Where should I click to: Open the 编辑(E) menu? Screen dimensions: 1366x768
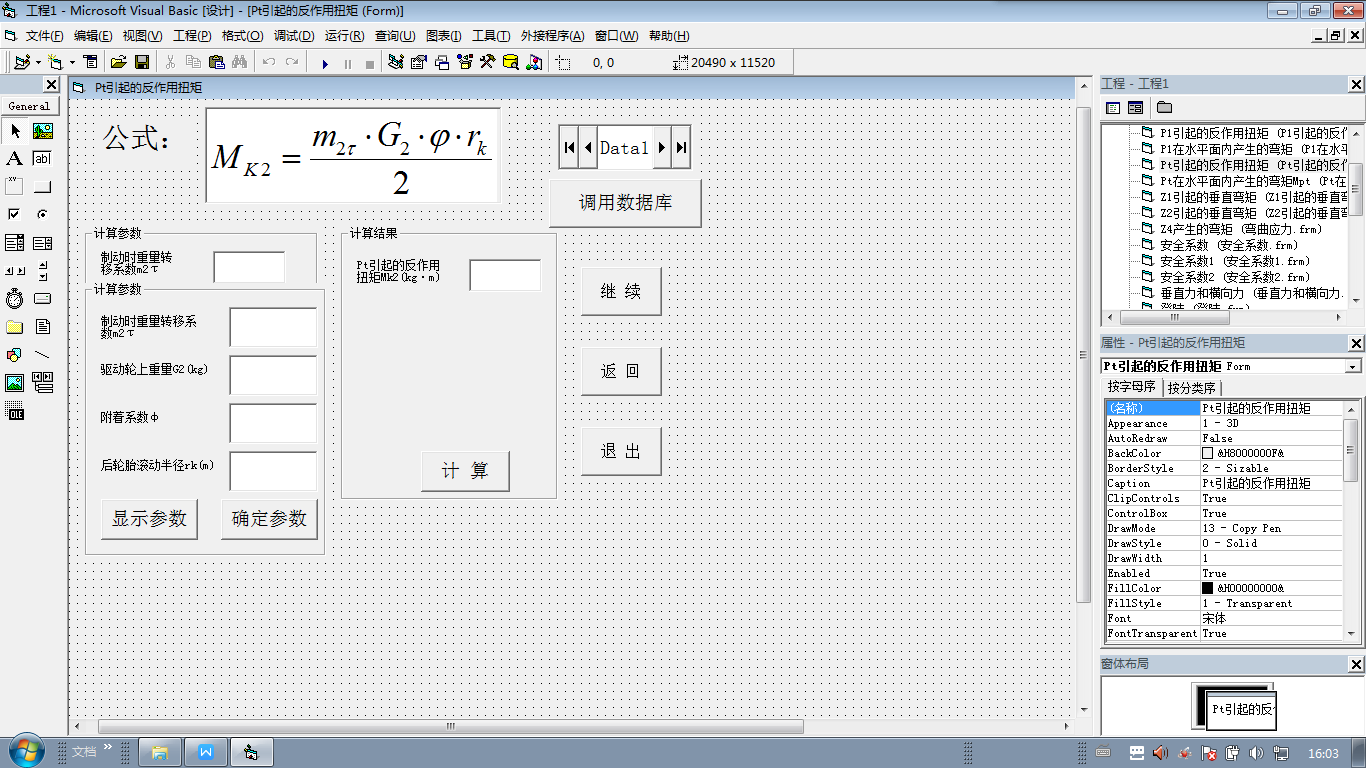[93, 36]
